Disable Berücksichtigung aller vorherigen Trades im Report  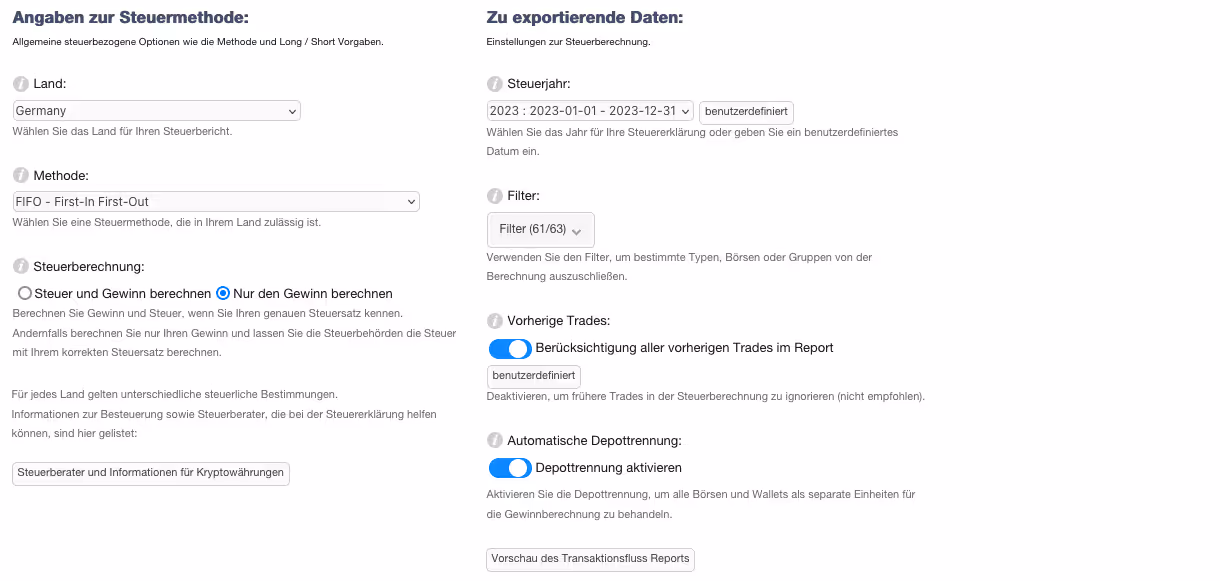click(x=509, y=349)
